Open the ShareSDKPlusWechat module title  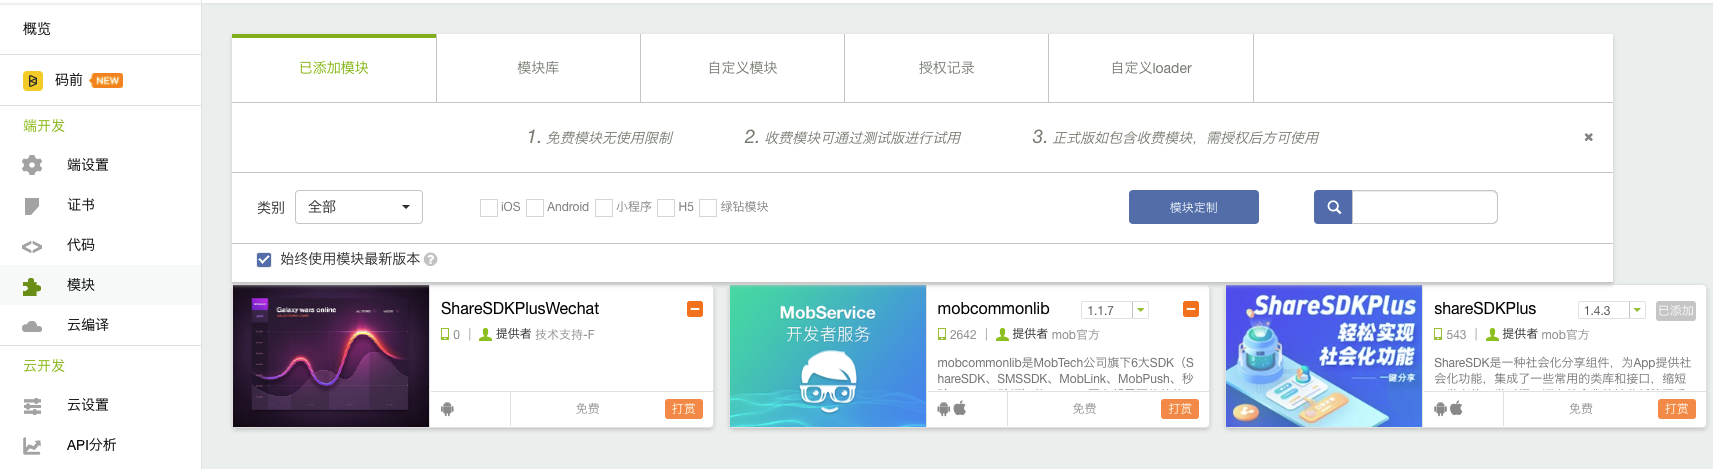coord(520,309)
